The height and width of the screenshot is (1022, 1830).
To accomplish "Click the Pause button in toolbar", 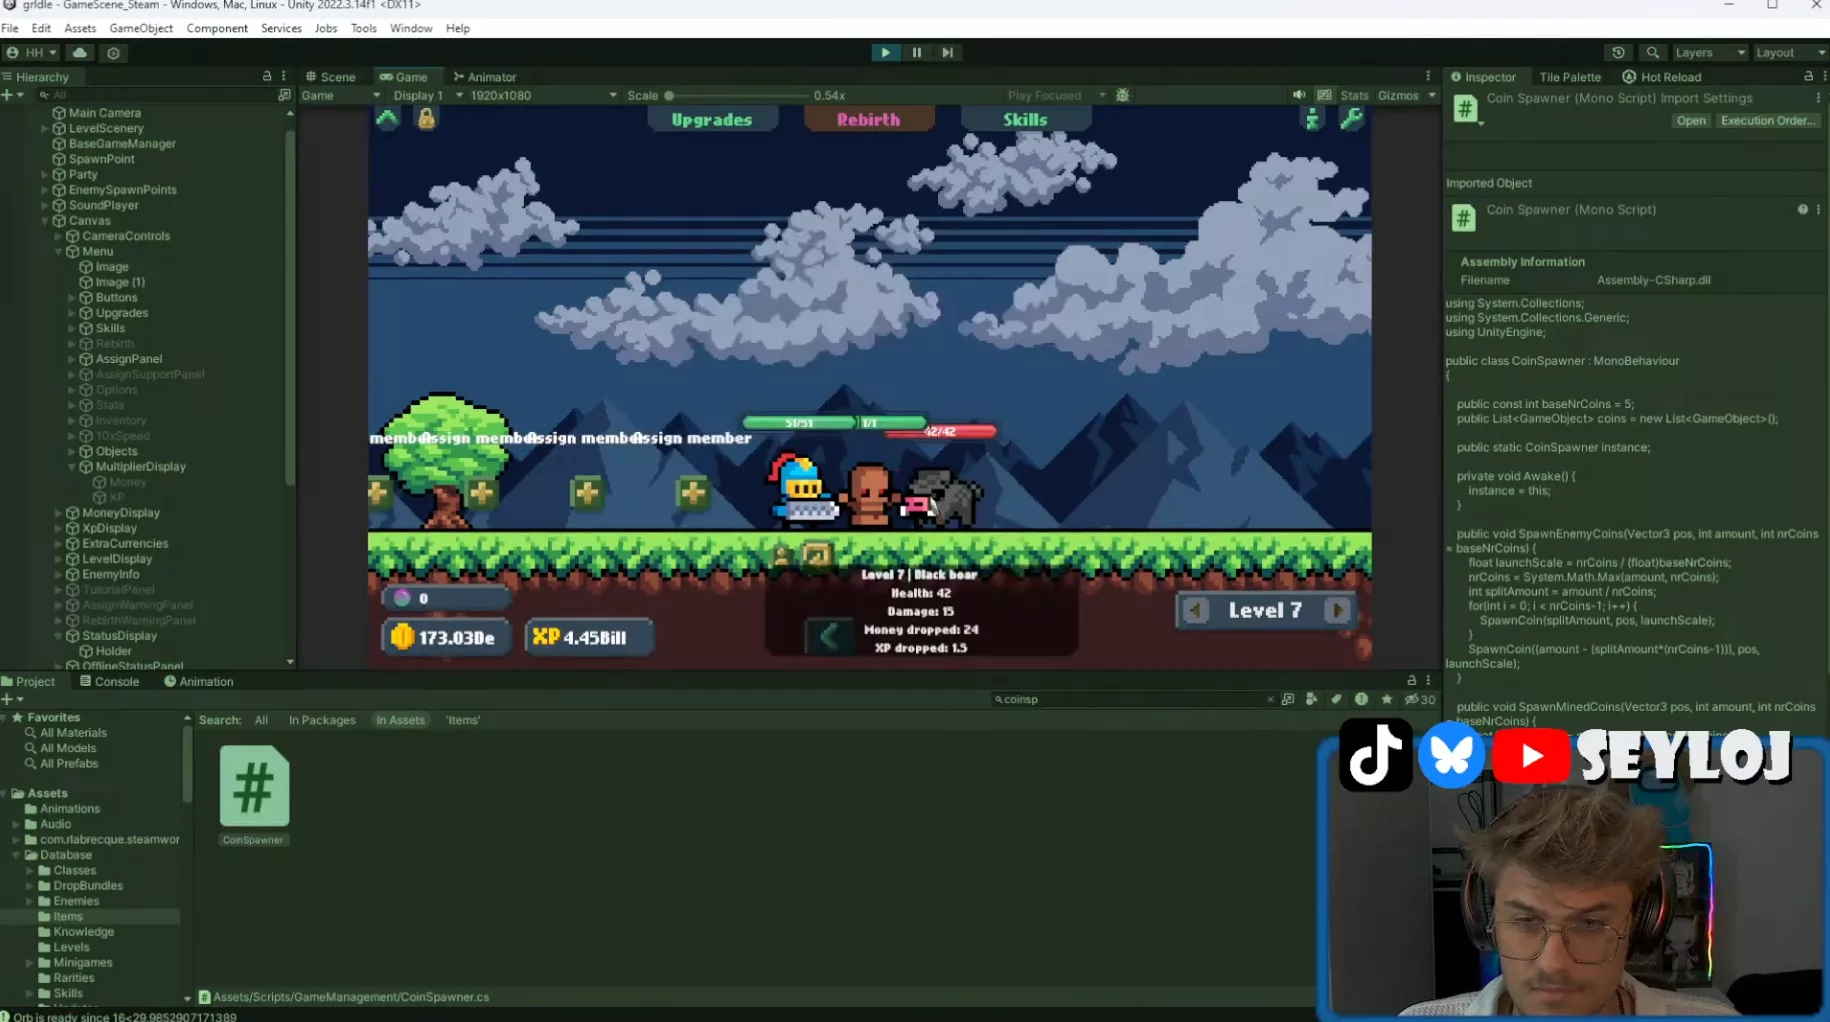I will coord(916,53).
